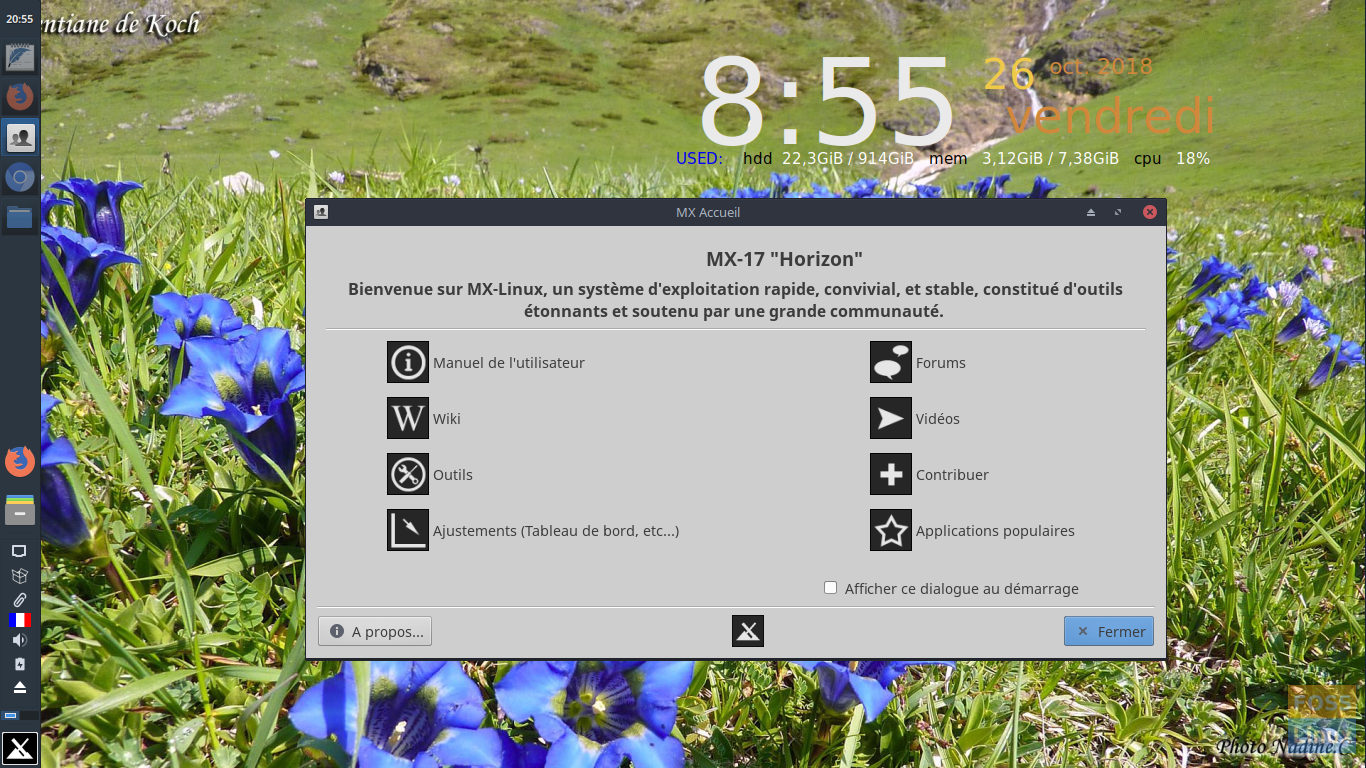
Task: Open Outils using its crossed-tools icon
Action: (407, 474)
